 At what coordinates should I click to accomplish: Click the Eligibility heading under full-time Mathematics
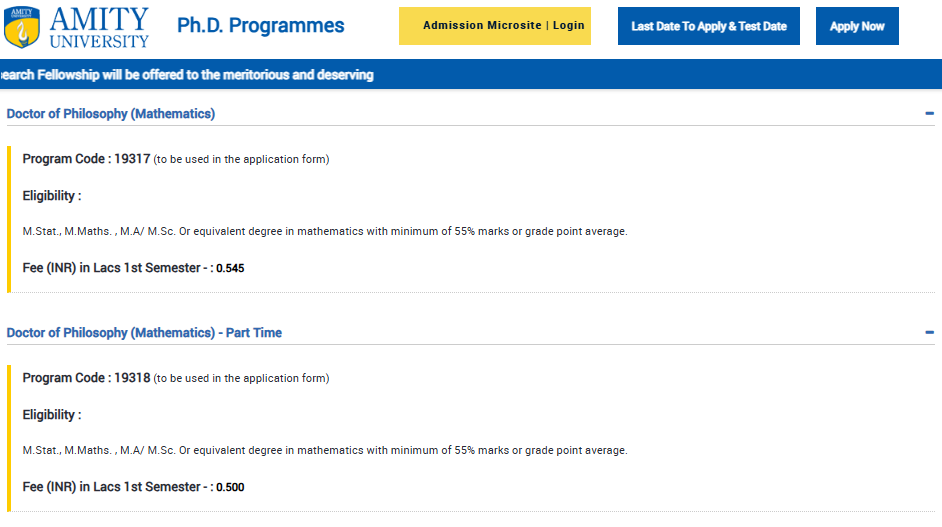[52, 196]
